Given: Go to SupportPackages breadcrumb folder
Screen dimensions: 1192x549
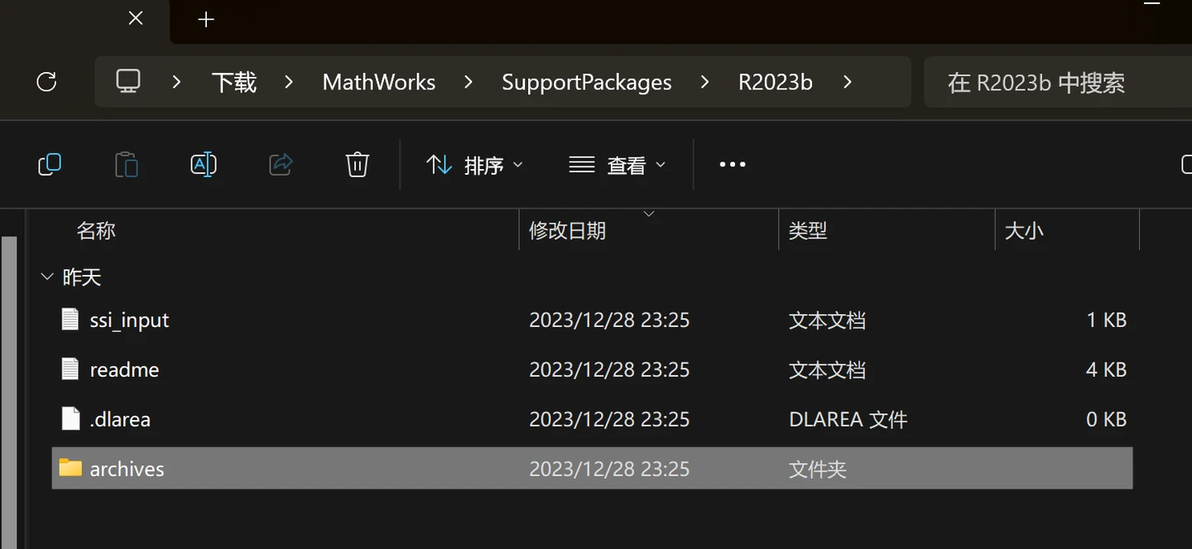Looking at the screenshot, I should 586,82.
